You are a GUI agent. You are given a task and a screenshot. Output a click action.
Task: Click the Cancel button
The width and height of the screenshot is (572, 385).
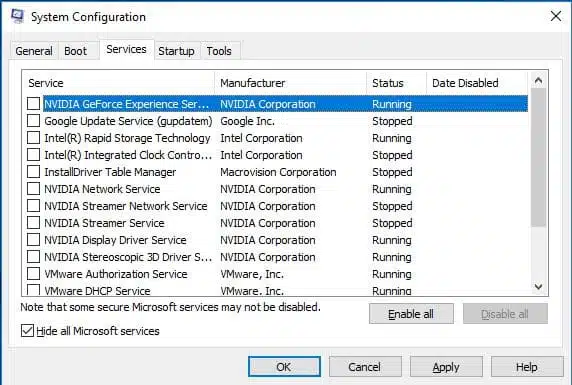click(365, 367)
